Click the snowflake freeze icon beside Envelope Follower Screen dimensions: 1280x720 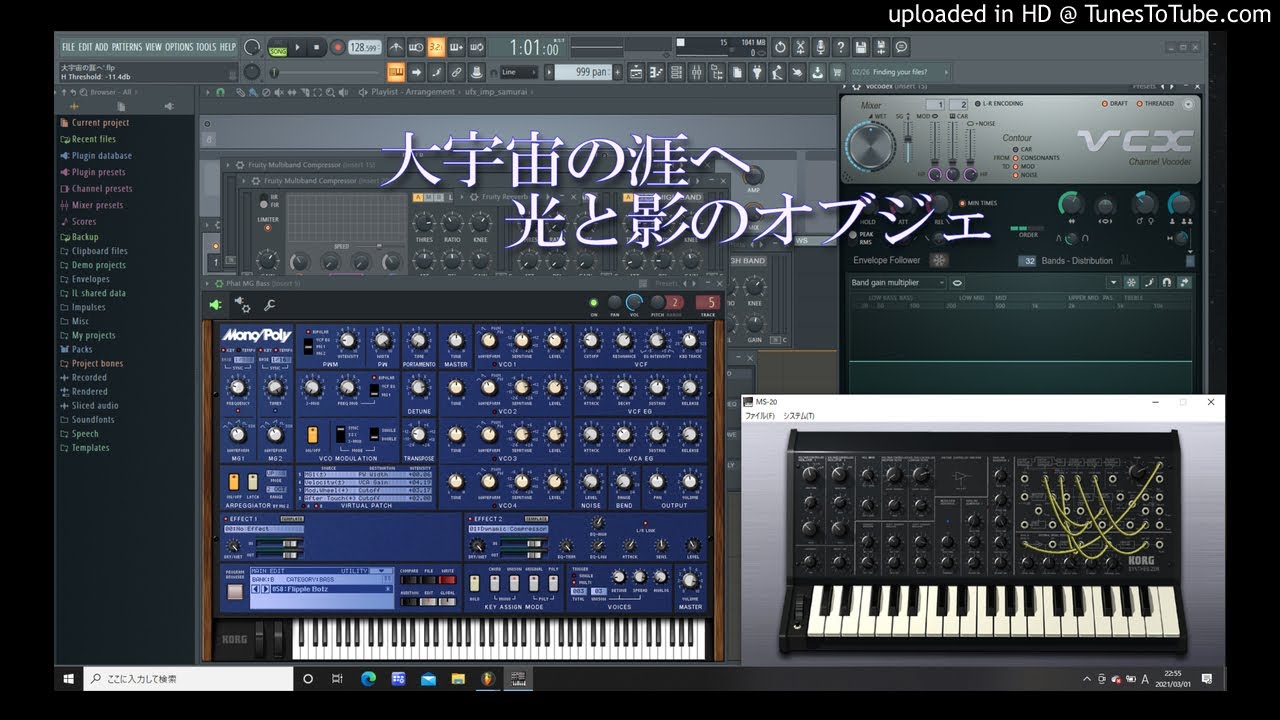click(938, 260)
